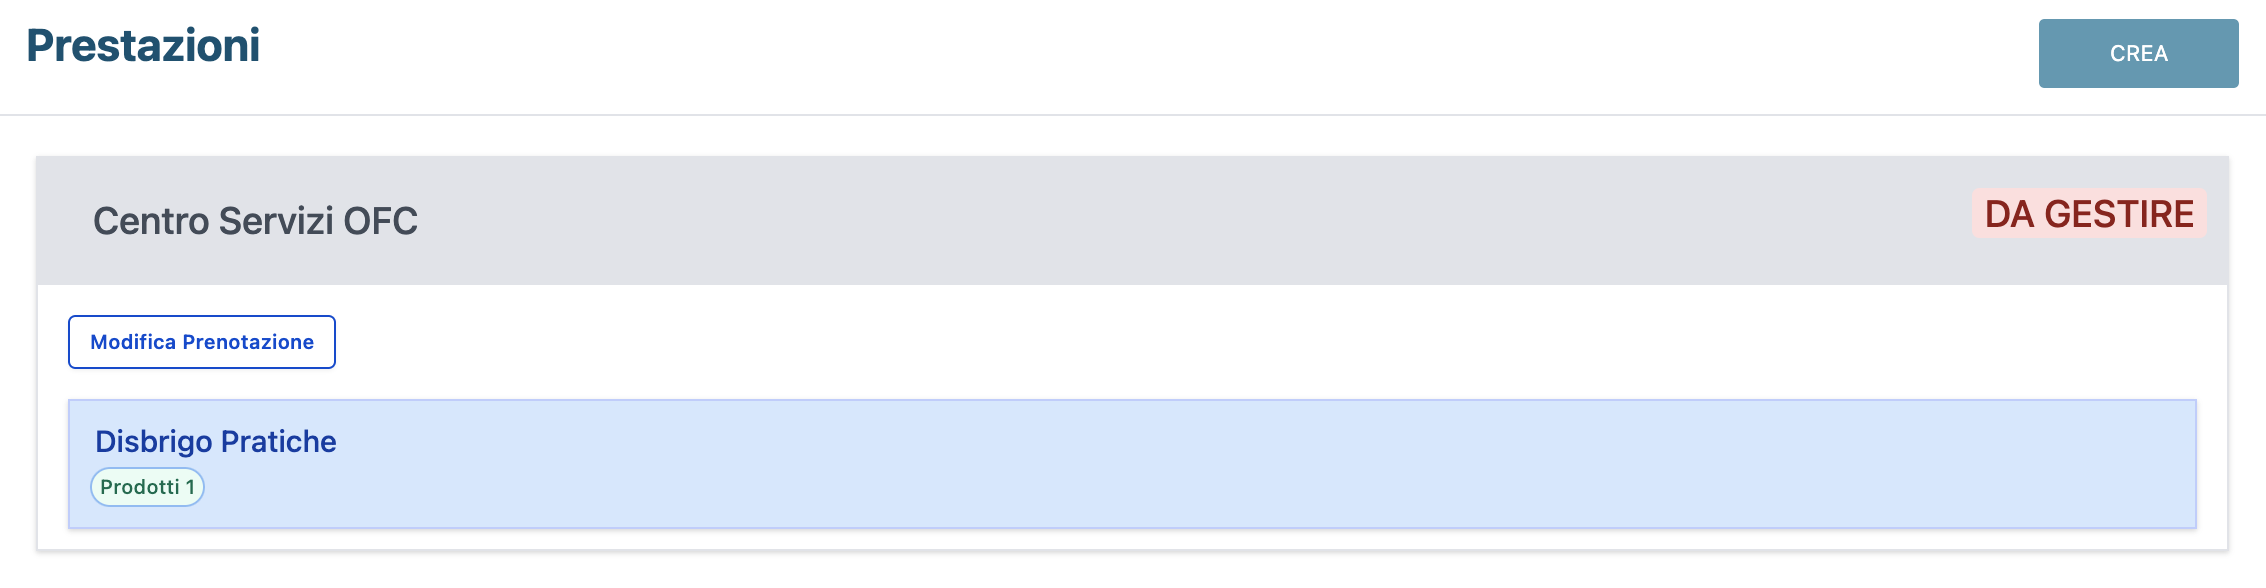Select the Centro Servizi OFC heading
Viewport: 2266px width, 588px height.
coord(255,221)
